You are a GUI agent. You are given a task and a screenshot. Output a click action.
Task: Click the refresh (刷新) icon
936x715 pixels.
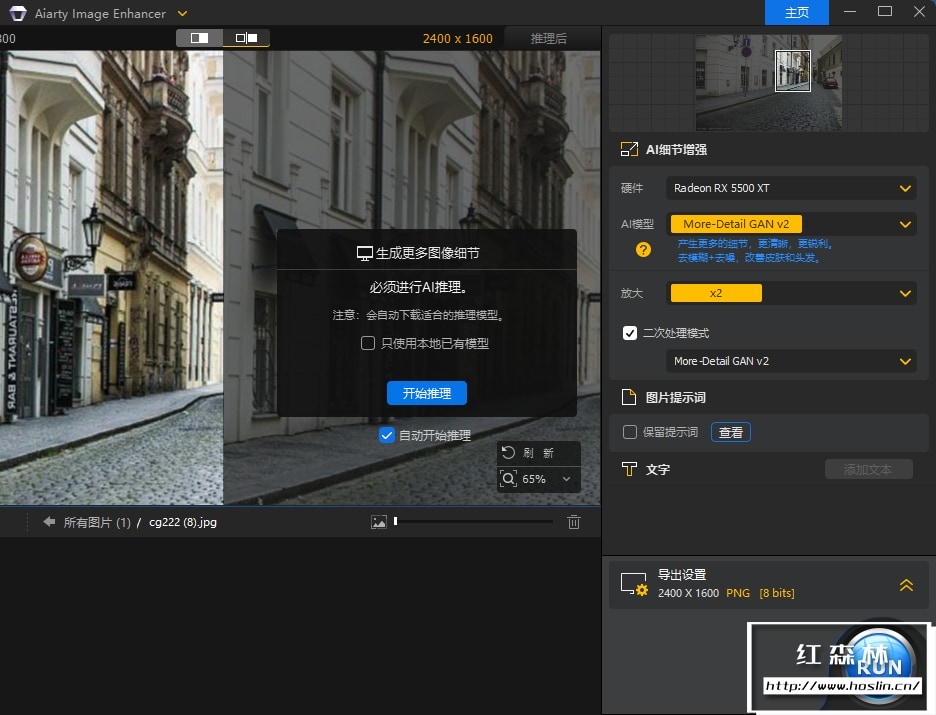509,453
